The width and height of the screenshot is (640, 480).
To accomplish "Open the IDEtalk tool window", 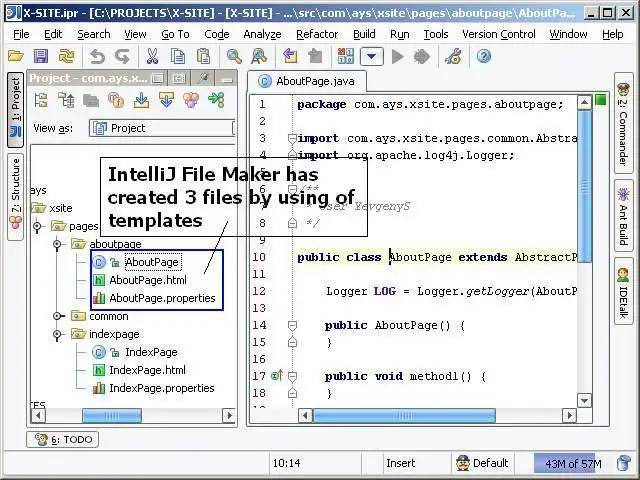I will [623, 291].
